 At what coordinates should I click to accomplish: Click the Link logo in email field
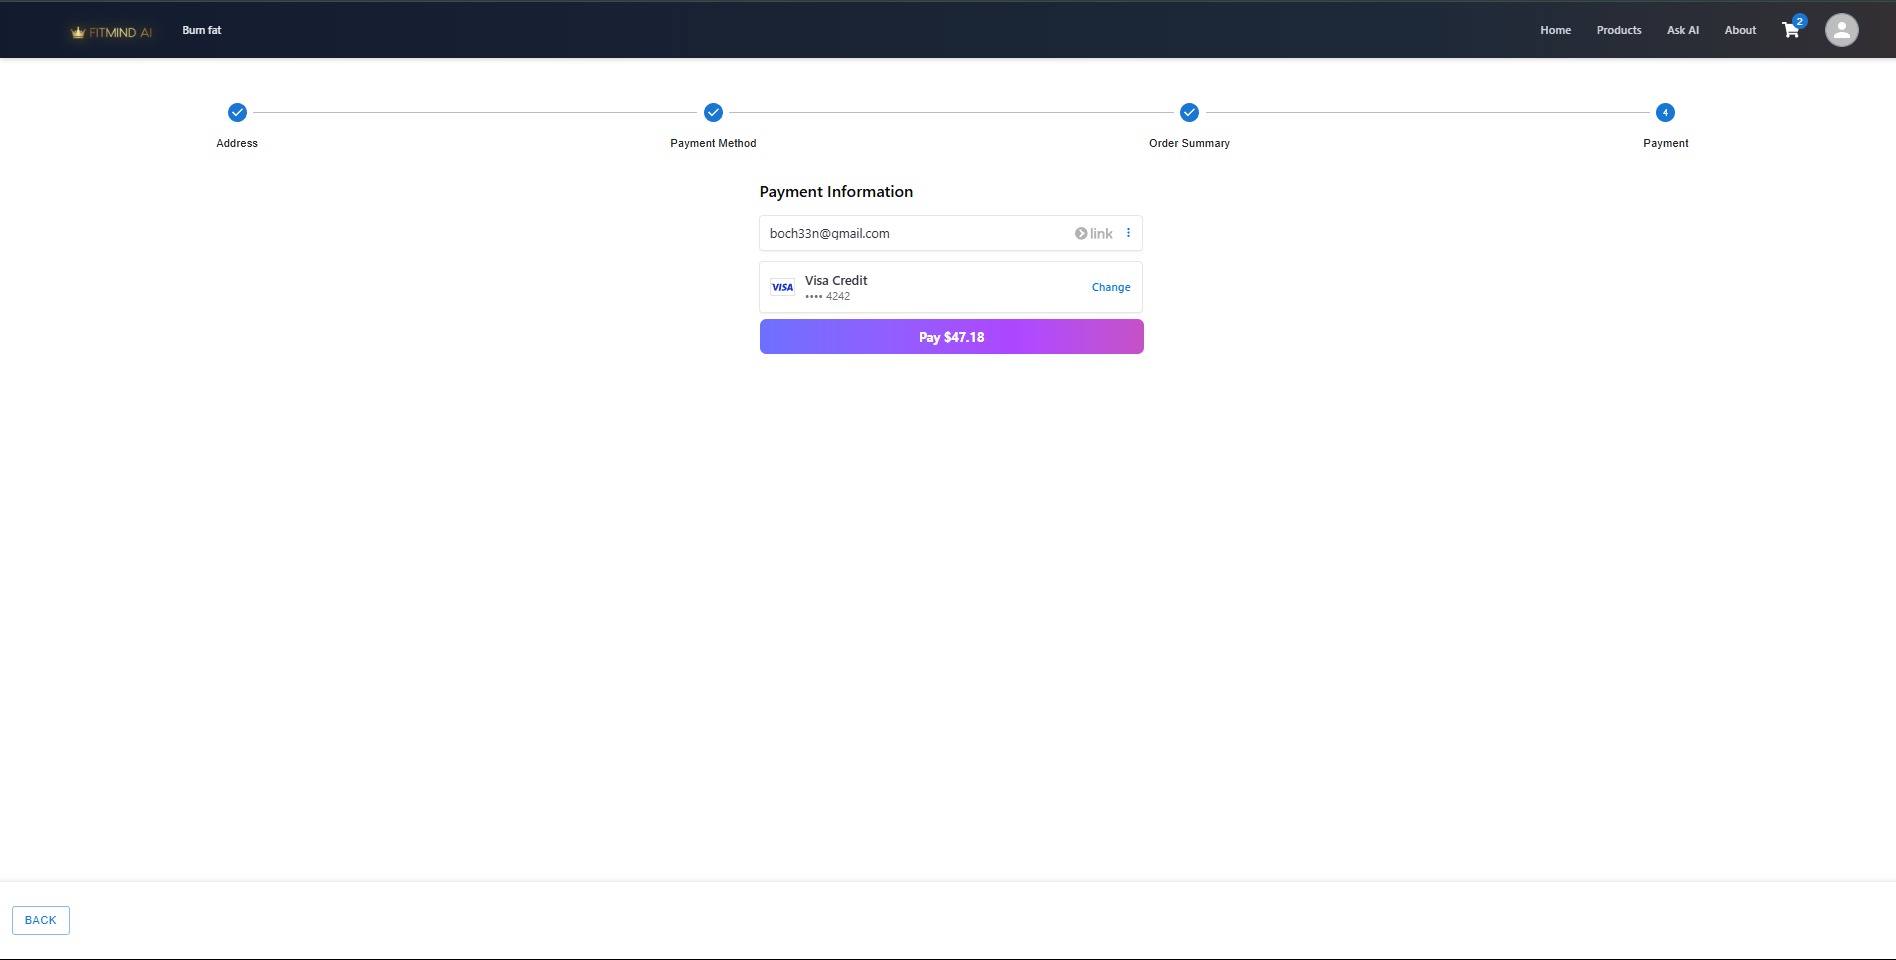[1093, 233]
